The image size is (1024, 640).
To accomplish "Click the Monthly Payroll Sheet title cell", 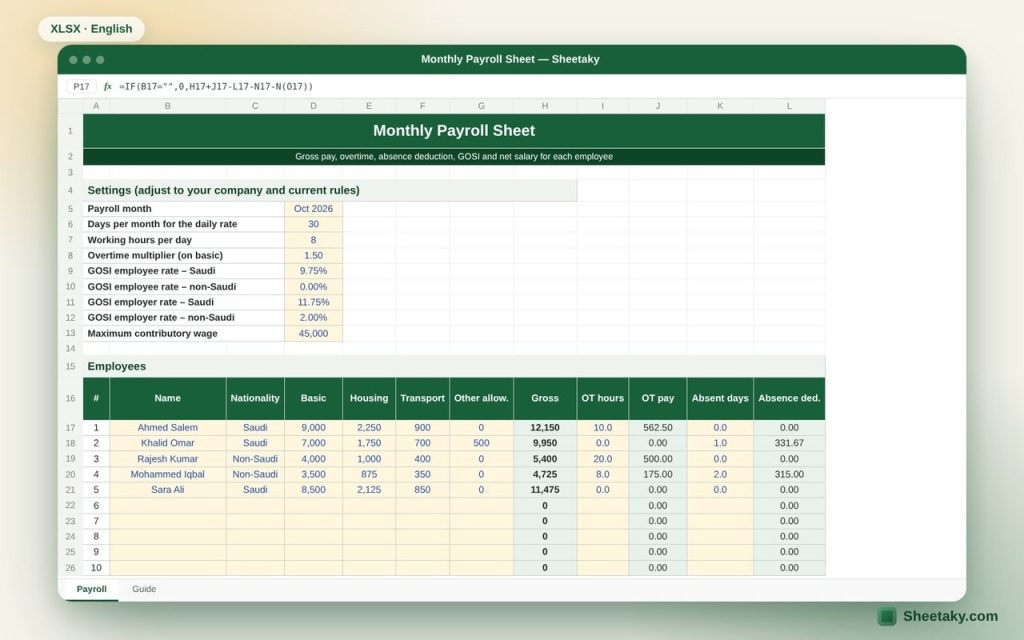I will (454, 131).
